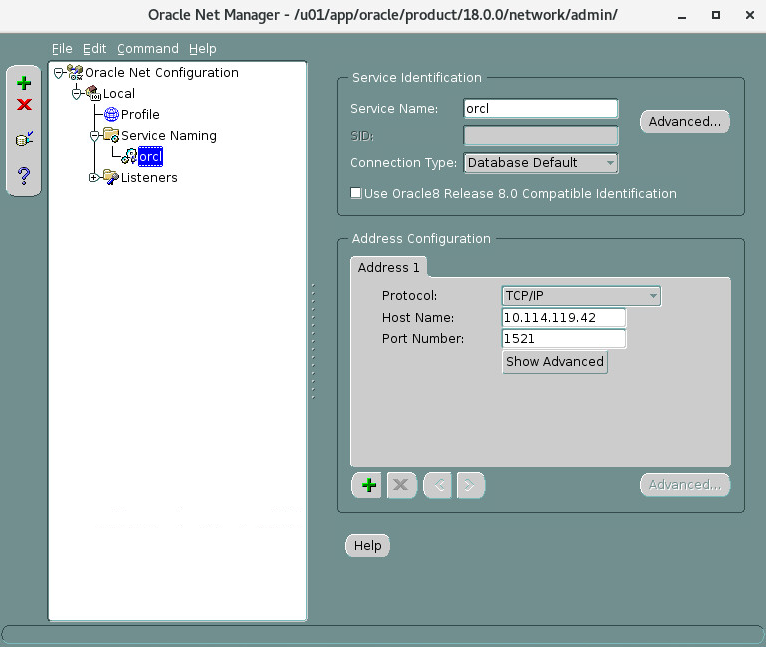
Task: Open the Connection Type dropdown
Action: [541, 163]
